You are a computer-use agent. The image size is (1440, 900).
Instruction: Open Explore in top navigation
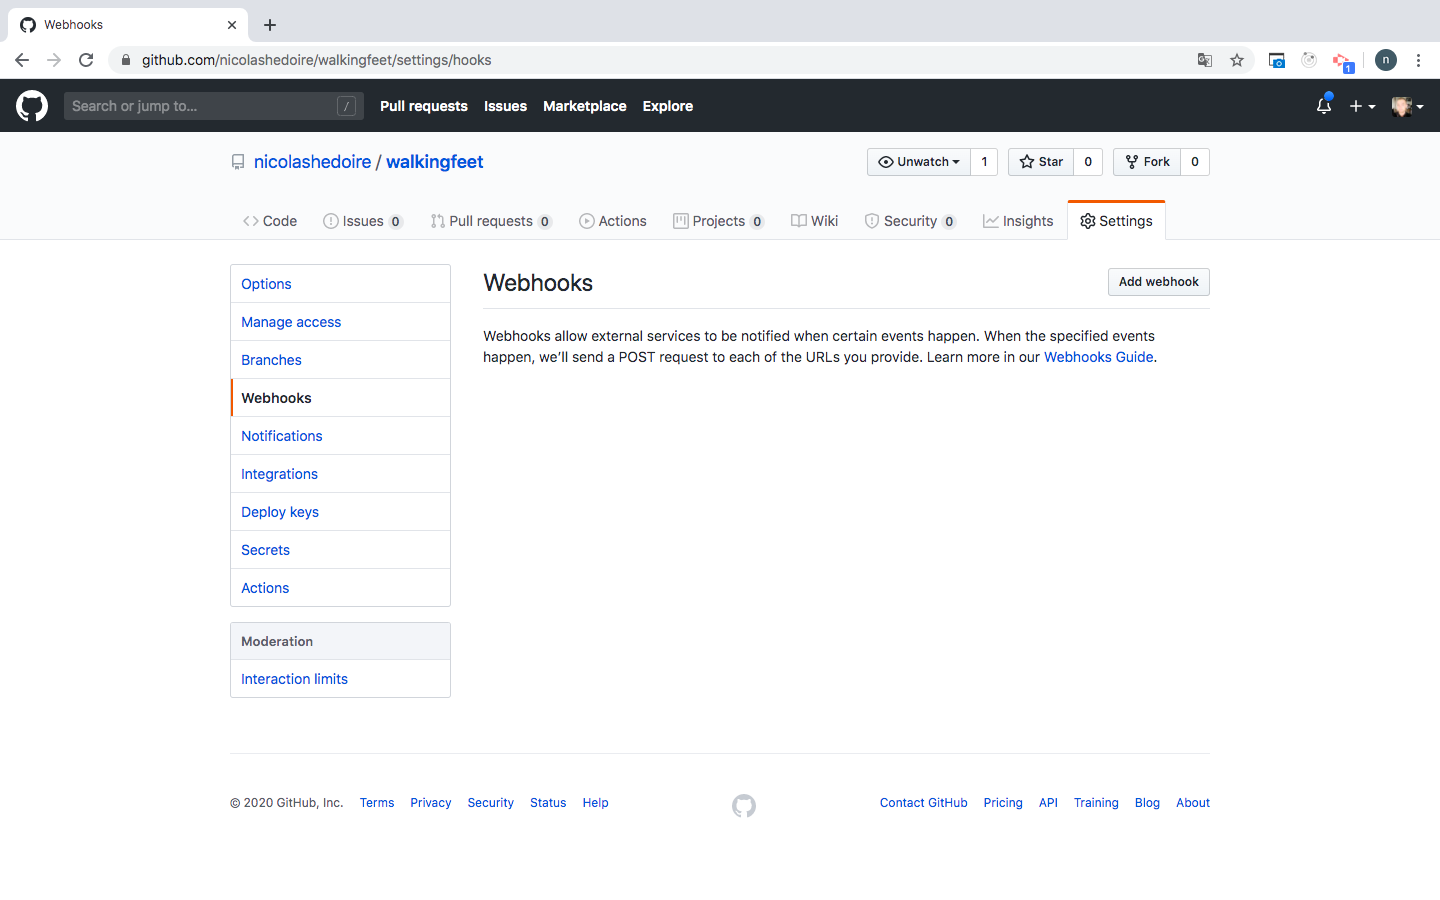(x=668, y=106)
